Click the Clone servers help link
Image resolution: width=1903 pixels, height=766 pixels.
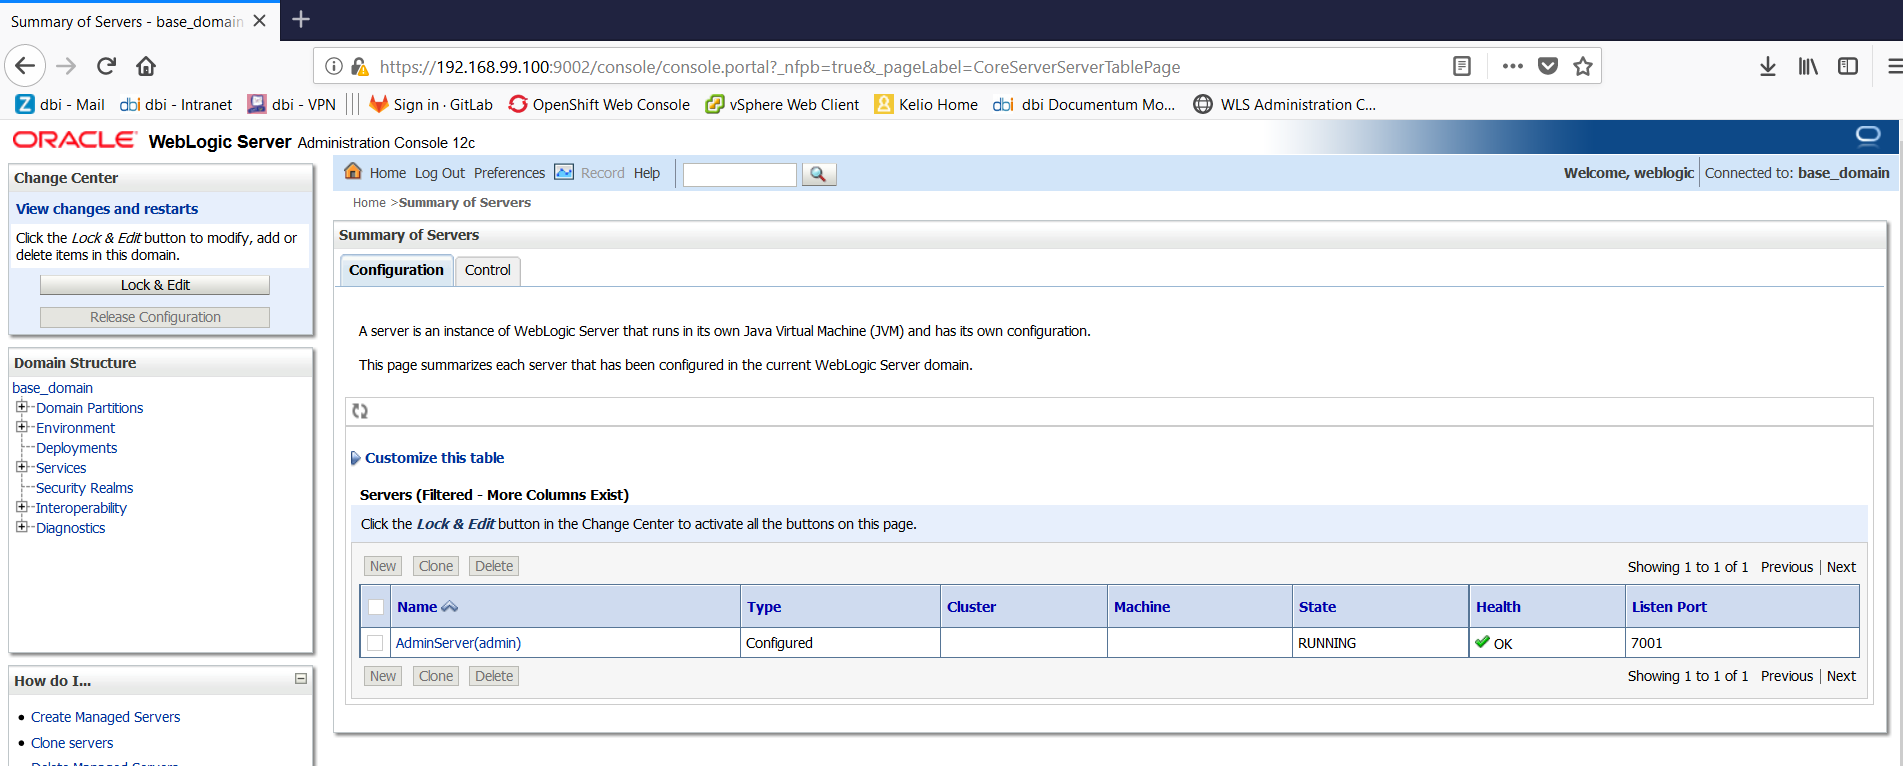(x=72, y=743)
